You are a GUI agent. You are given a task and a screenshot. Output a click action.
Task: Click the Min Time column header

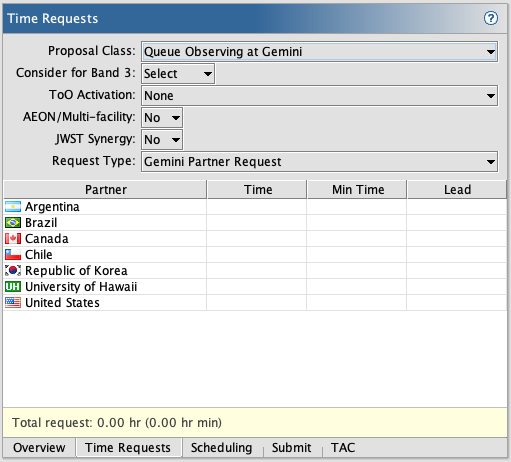pyautogui.click(x=357, y=190)
